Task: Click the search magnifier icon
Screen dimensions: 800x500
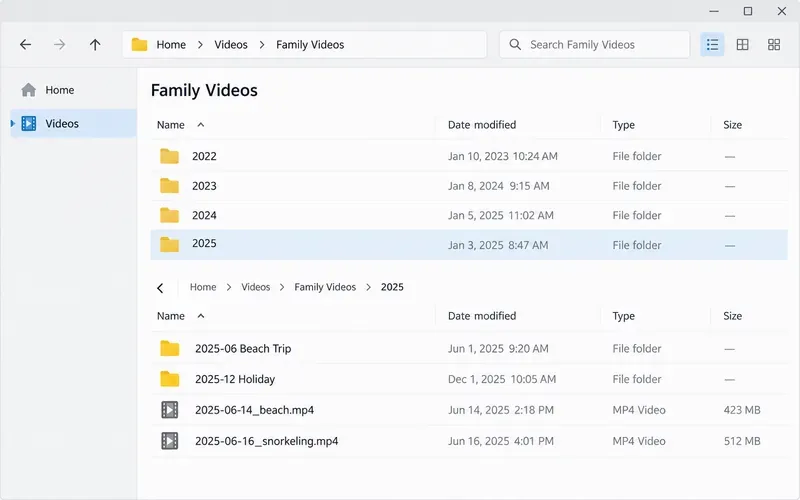Action: click(x=515, y=45)
